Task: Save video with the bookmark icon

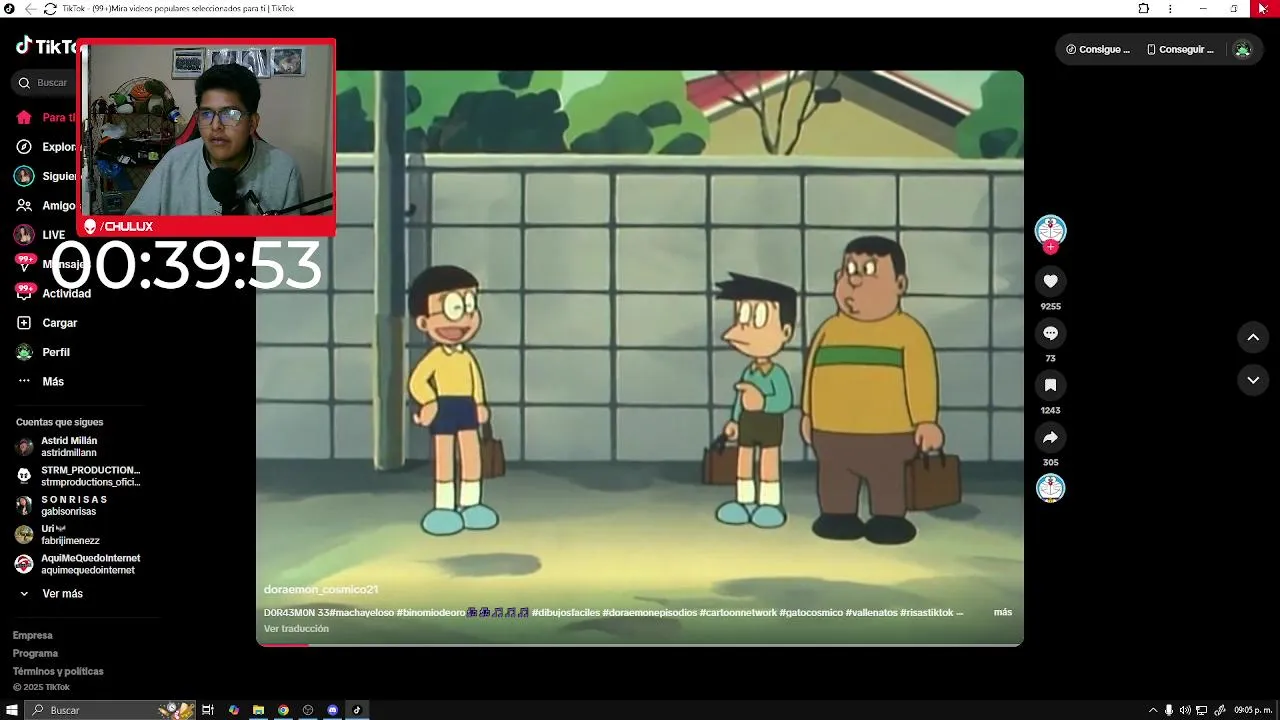Action: 1050,385
